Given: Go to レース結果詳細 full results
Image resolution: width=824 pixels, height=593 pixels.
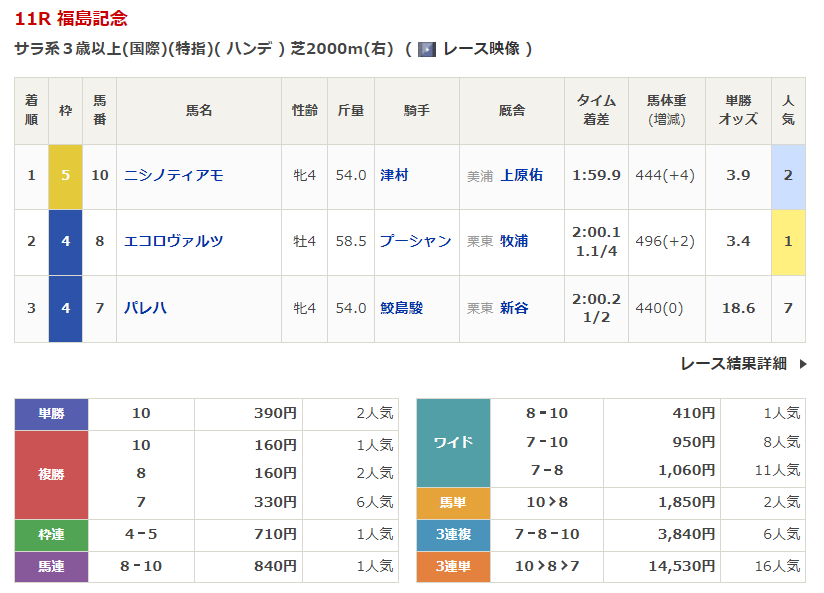Looking at the screenshot, I should coord(733,364).
